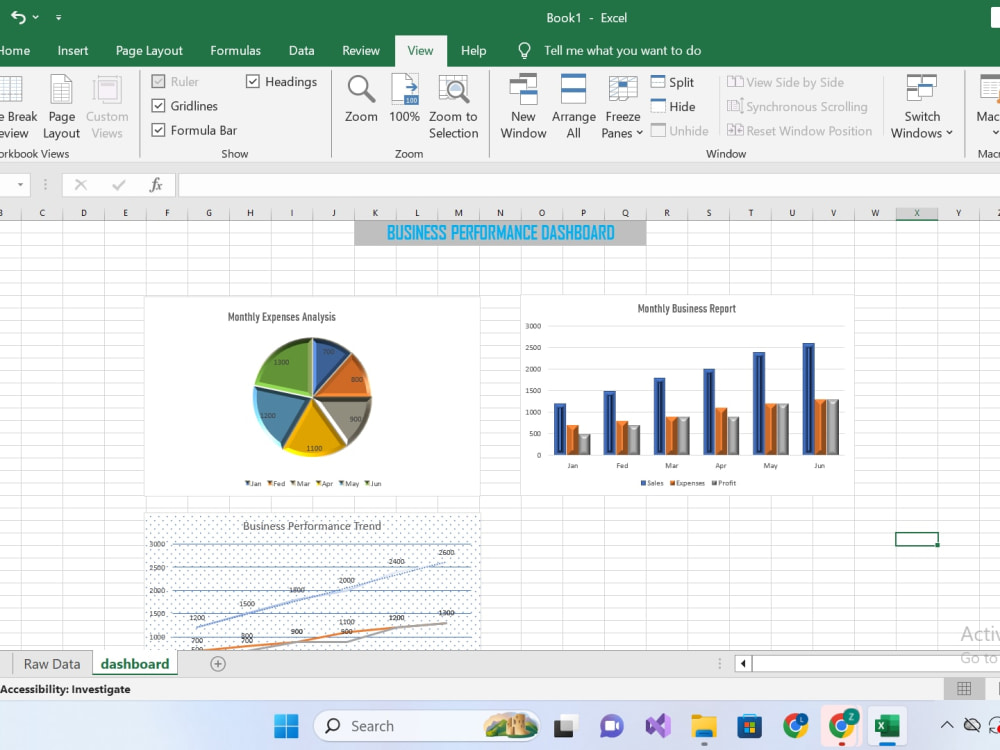
Task: Click the horizontal scrollbar left arrow
Action: tap(743, 664)
